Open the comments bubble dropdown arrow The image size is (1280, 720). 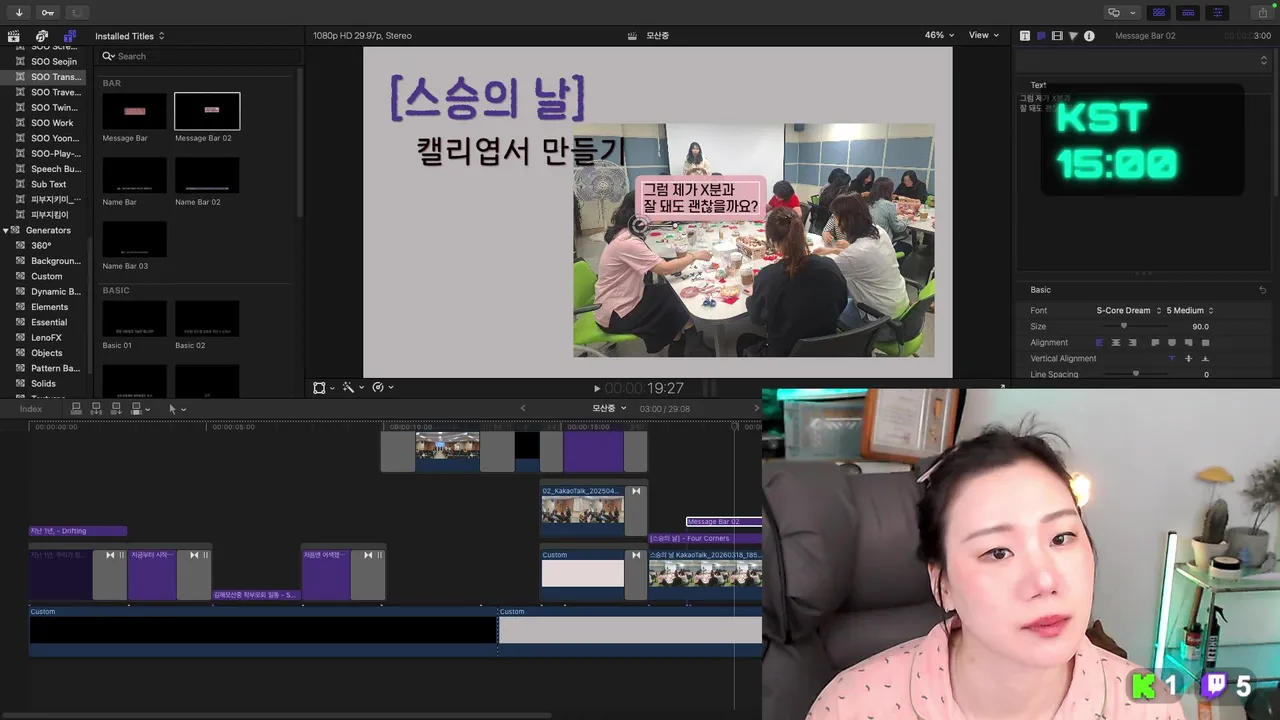(1132, 13)
